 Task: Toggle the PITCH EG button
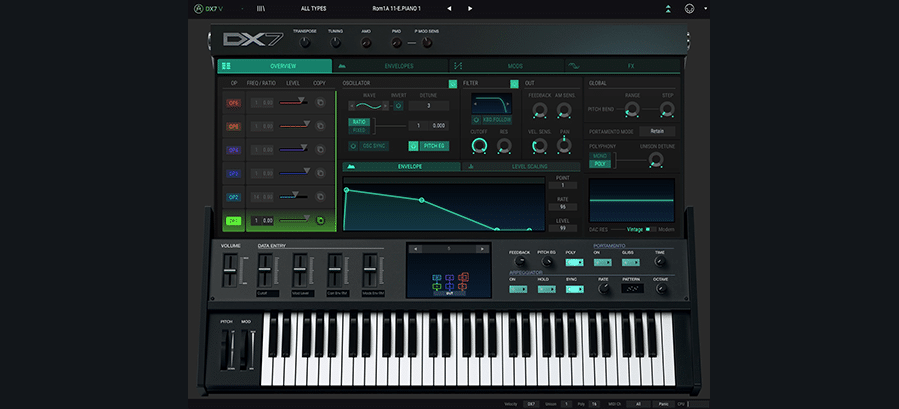click(x=429, y=146)
